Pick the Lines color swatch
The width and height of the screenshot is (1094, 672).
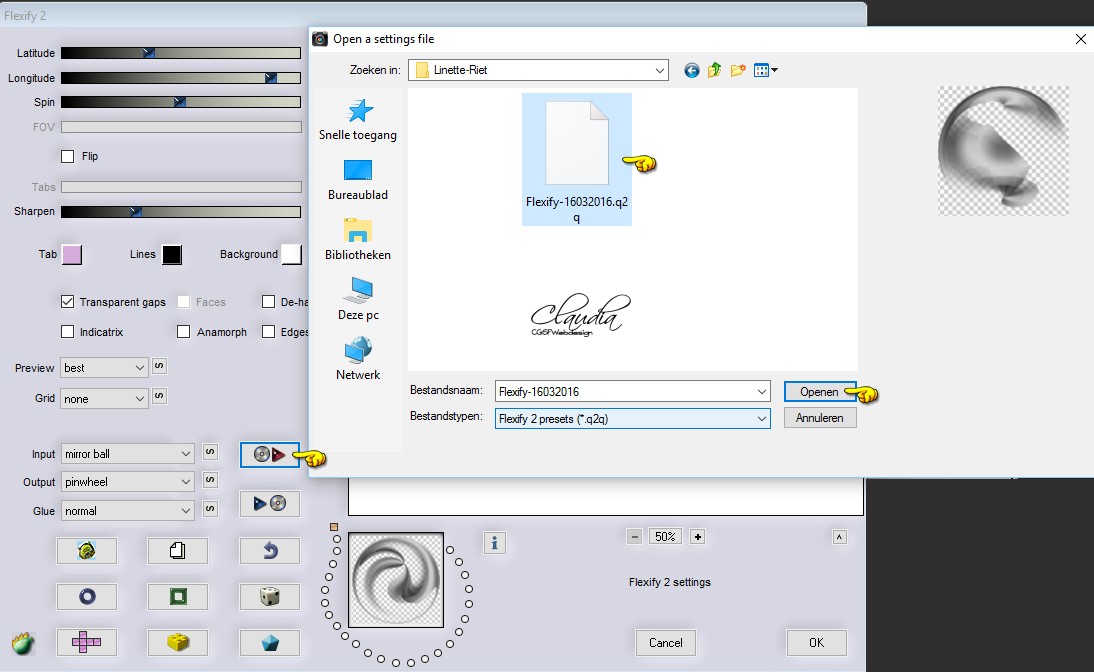(x=172, y=255)
